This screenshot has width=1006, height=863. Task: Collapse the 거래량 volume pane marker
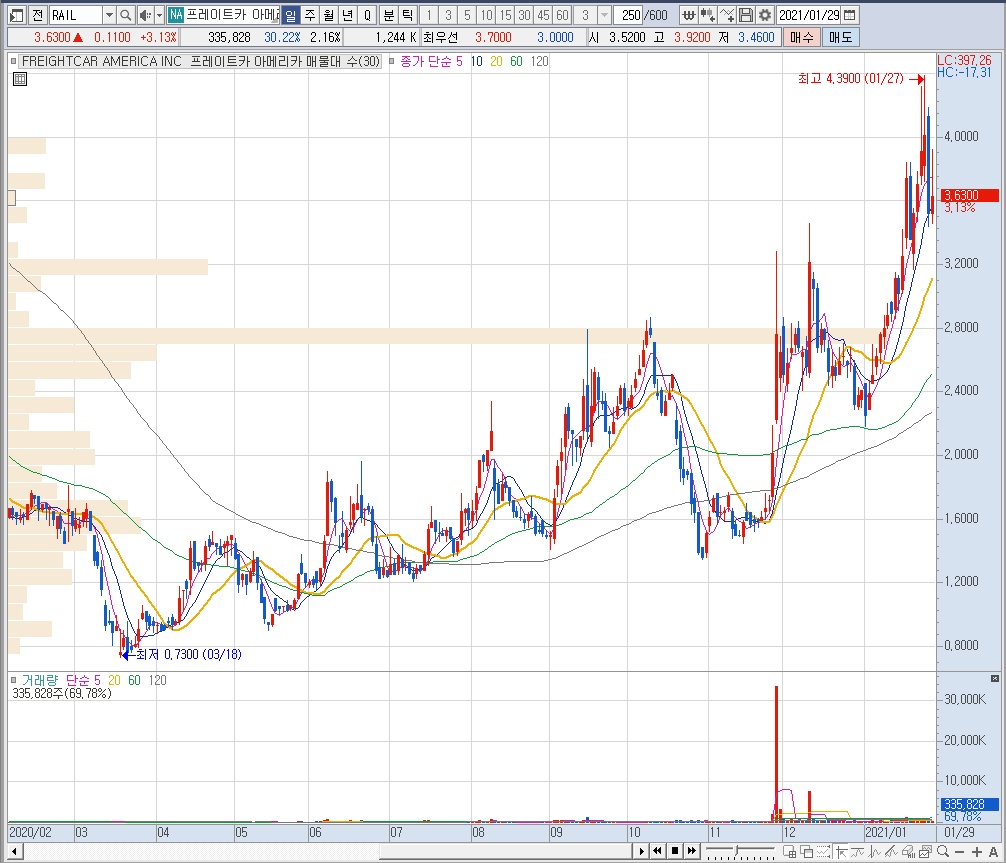click(x=13, y=680)
